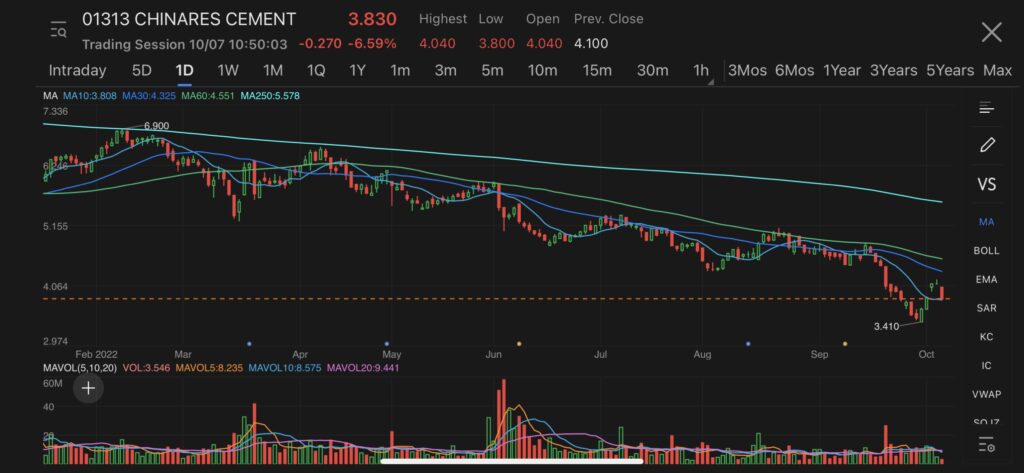Tap the MA30:4.325 legend label
The image size is (1024, 473).
pyautogui.click(x=149, y=96)
